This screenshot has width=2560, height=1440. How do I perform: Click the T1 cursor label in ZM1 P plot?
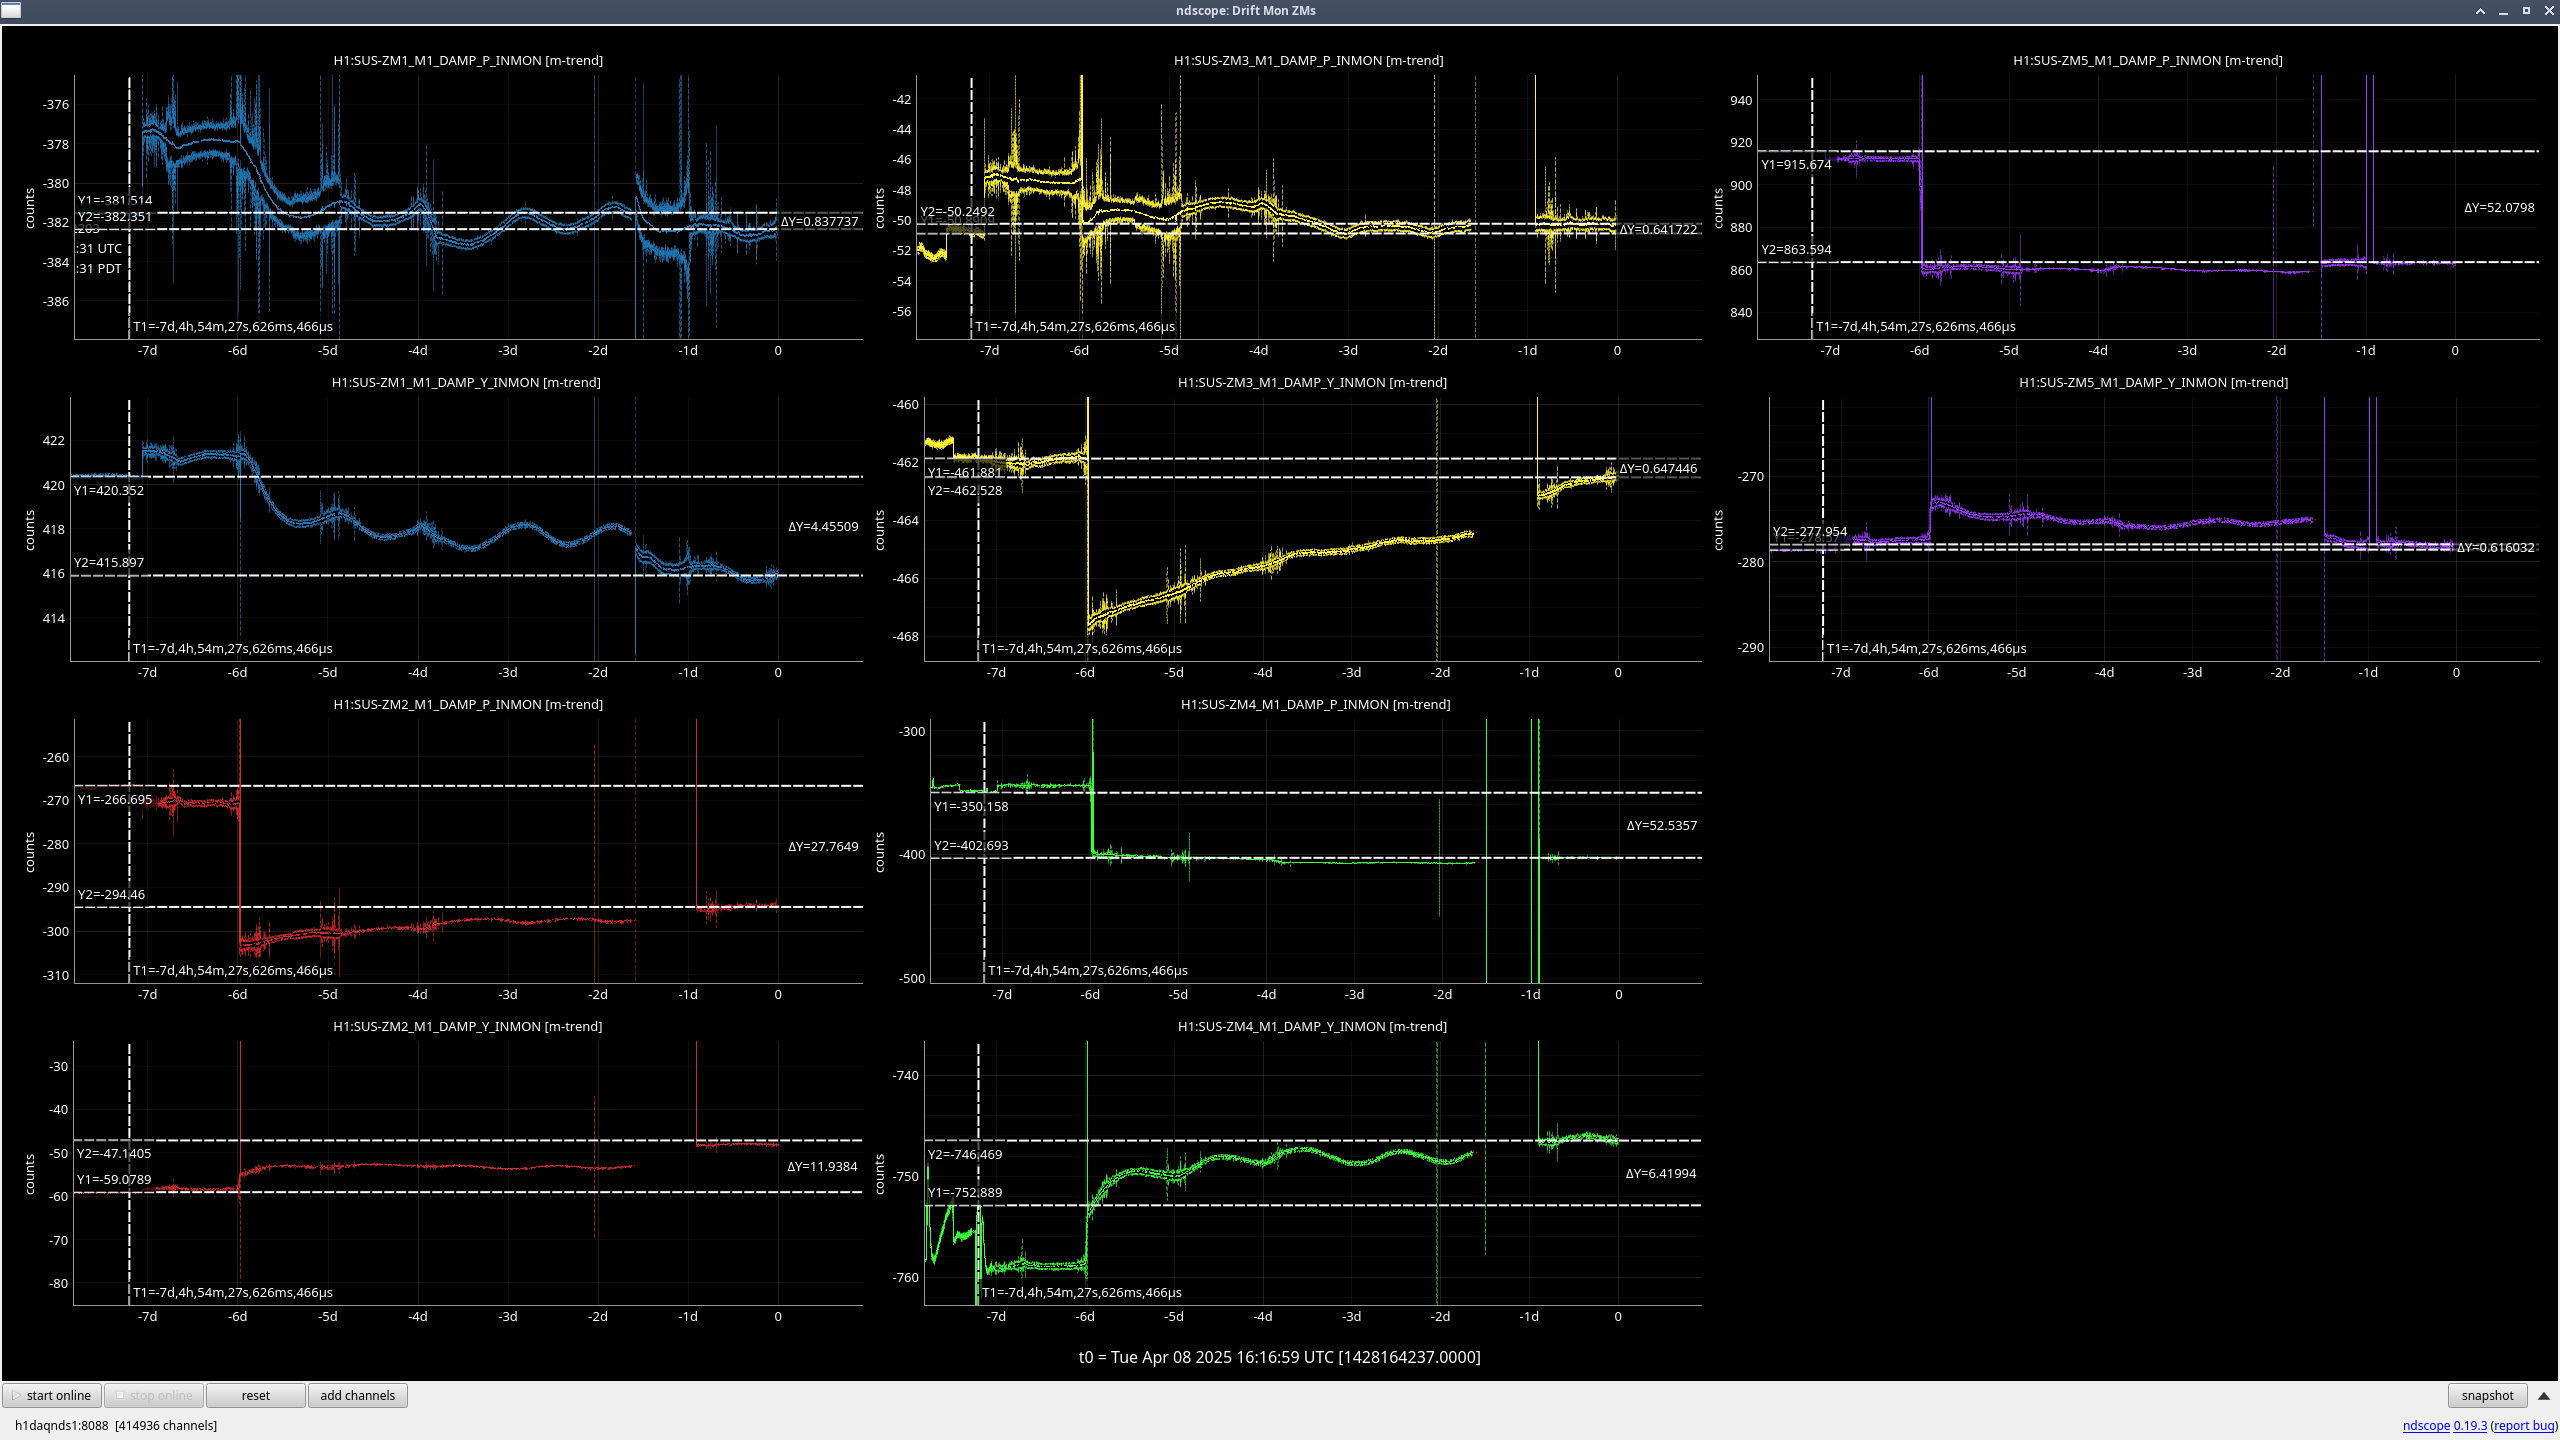233,326
